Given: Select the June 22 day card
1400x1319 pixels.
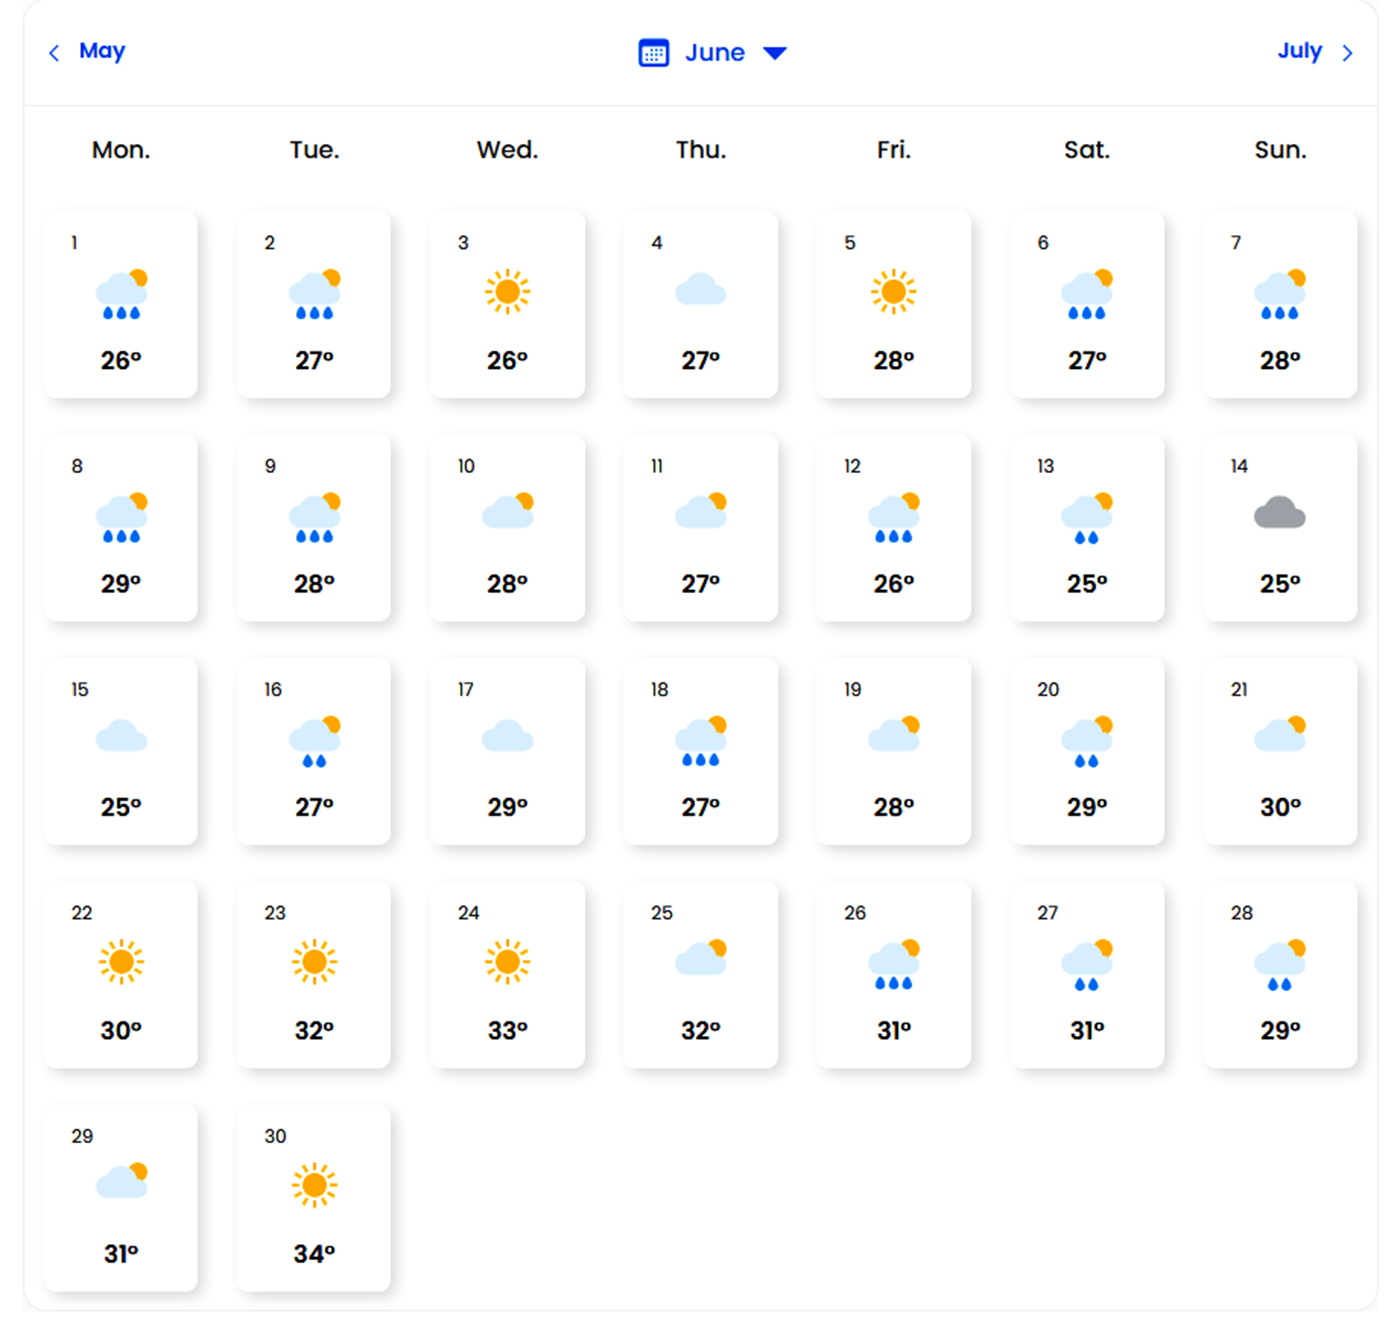Looking at the screenshot, I should pyautogui.click(x=121, y=974).
